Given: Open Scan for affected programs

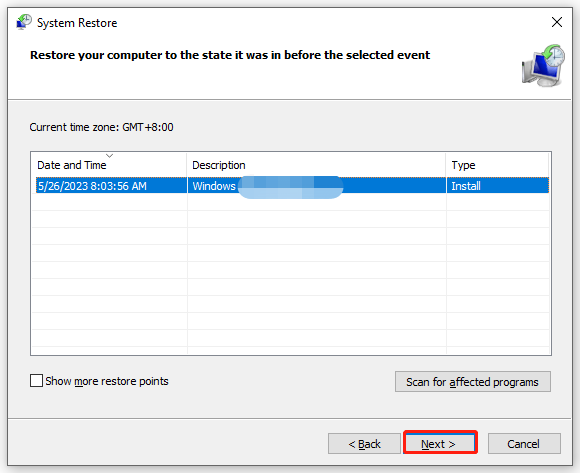Looking at the screenshot, I should [x=473, y=382].
